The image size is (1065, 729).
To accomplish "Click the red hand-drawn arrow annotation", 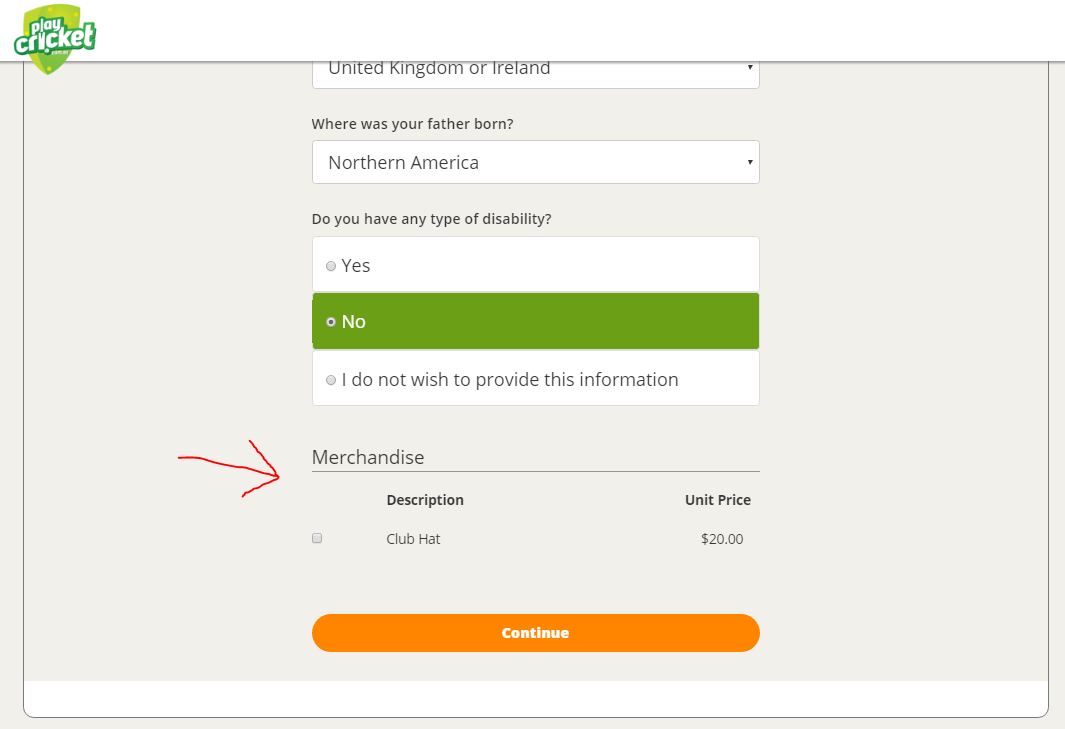I will tap(229, 468).
